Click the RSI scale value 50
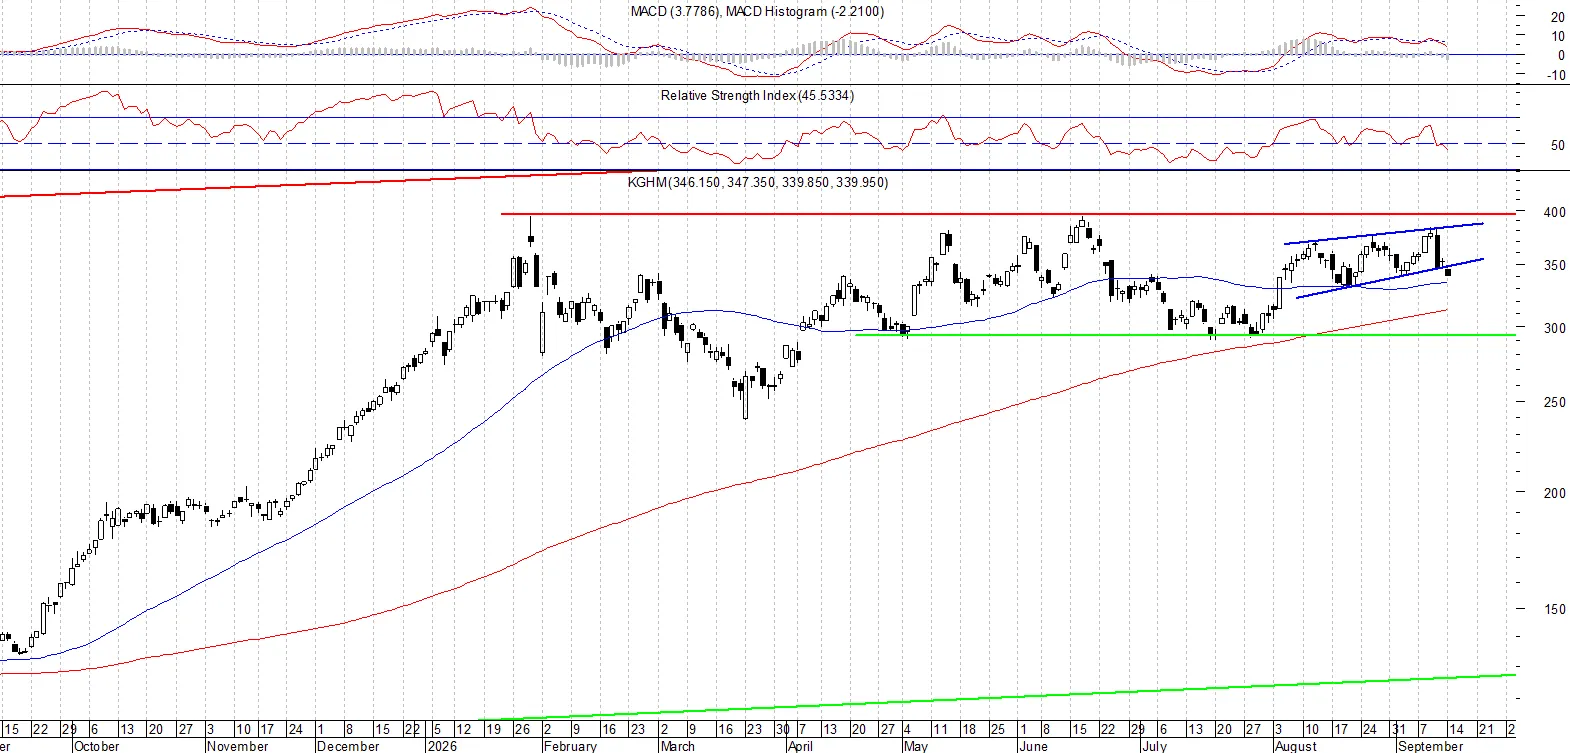 [1558, 145]
